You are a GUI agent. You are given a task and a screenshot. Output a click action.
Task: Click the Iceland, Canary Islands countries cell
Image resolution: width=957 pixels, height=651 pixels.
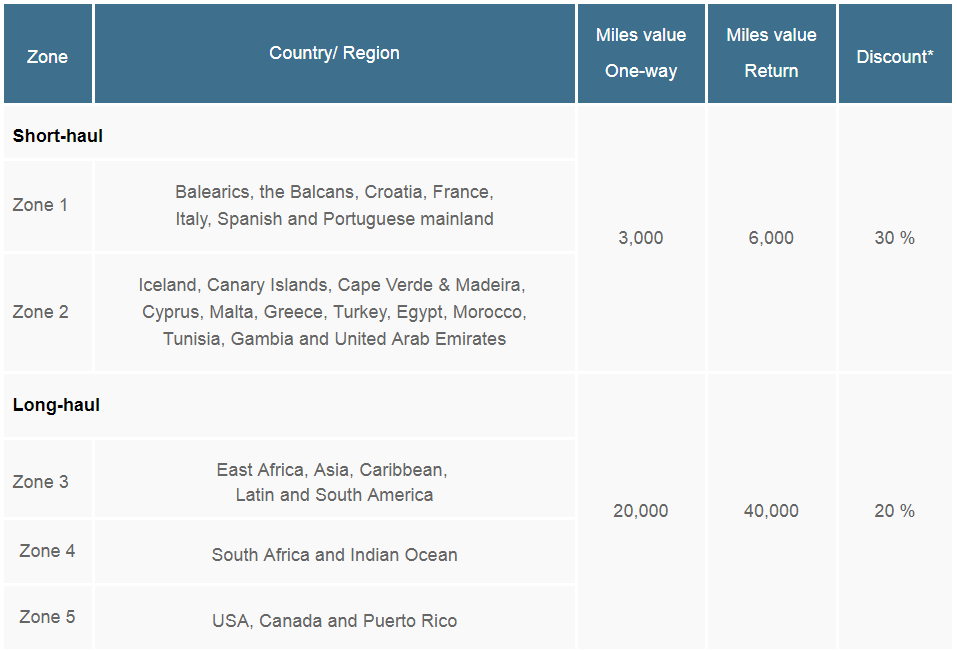point(334,312)
